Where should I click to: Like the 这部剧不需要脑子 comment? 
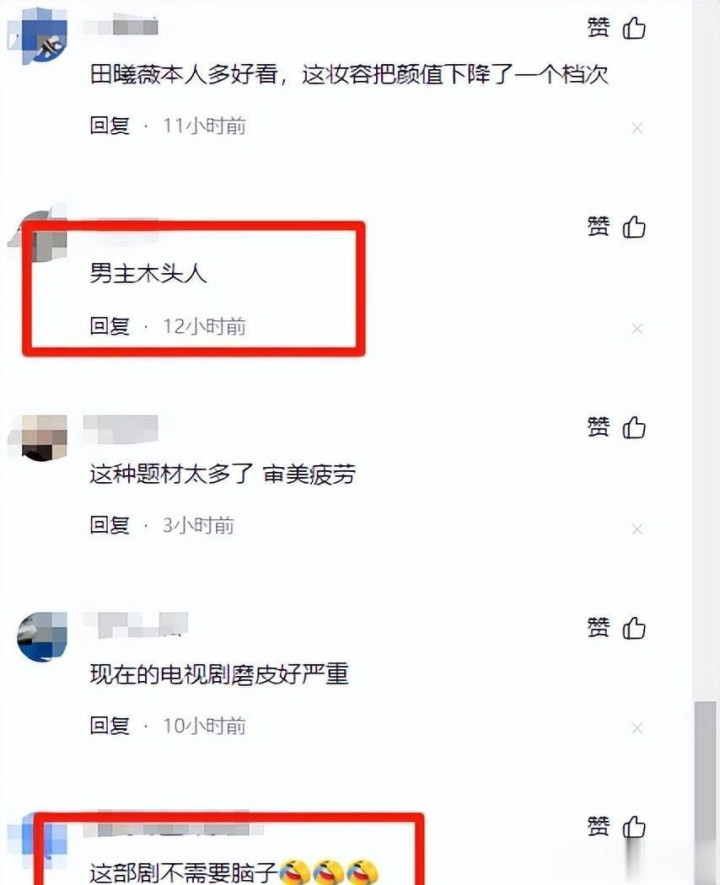(x=634, y=827)
